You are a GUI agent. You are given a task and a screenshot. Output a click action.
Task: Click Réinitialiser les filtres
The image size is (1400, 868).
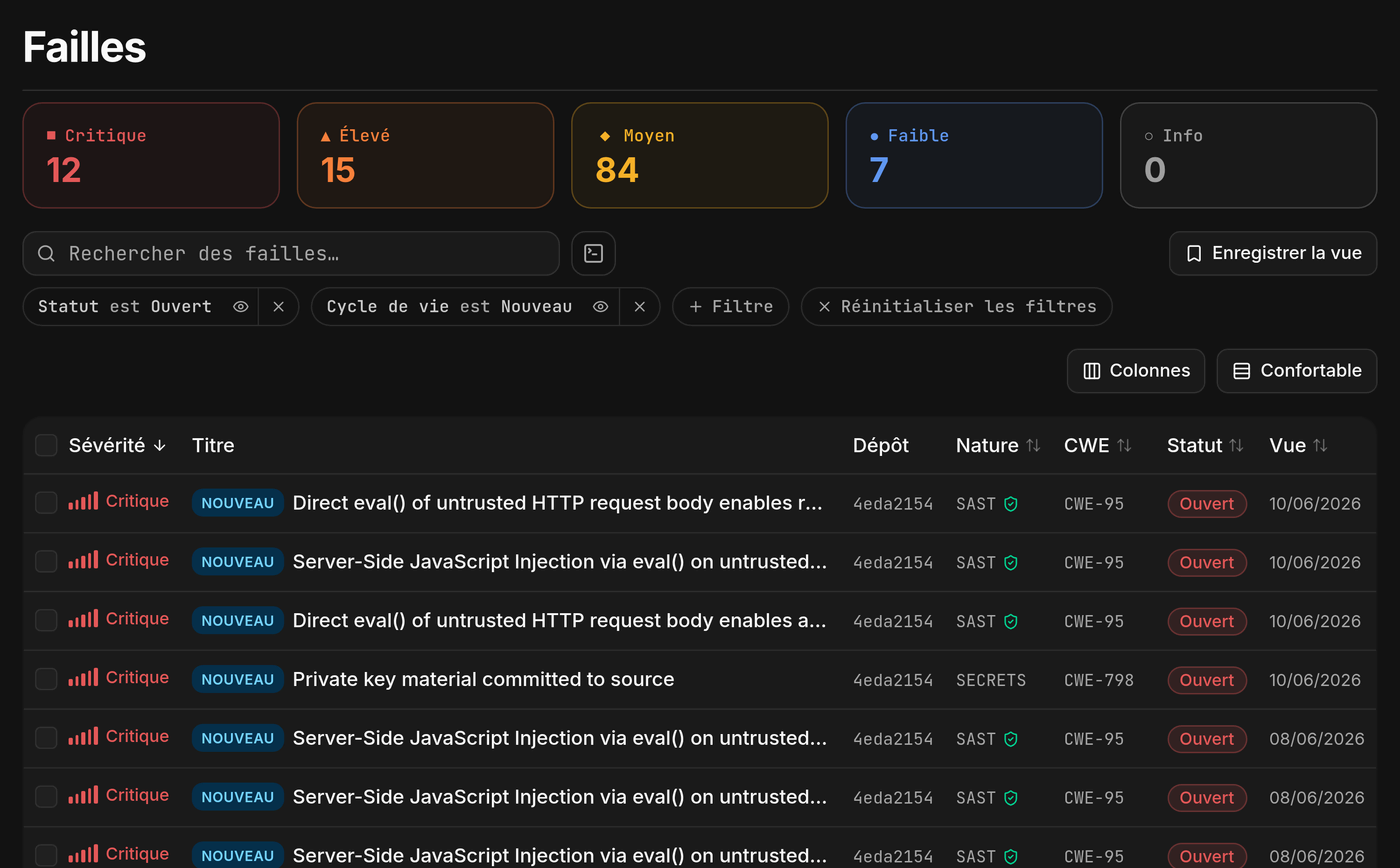(957, 307)
